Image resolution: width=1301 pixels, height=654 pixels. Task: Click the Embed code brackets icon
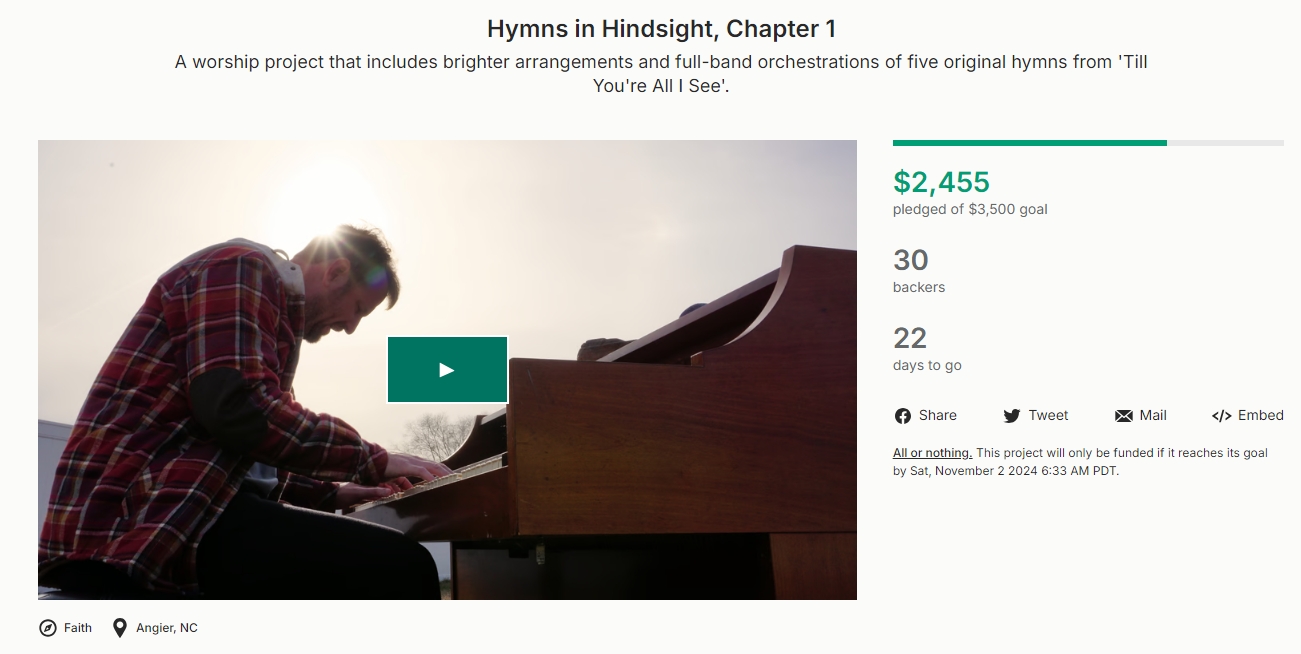point(1223,415)
